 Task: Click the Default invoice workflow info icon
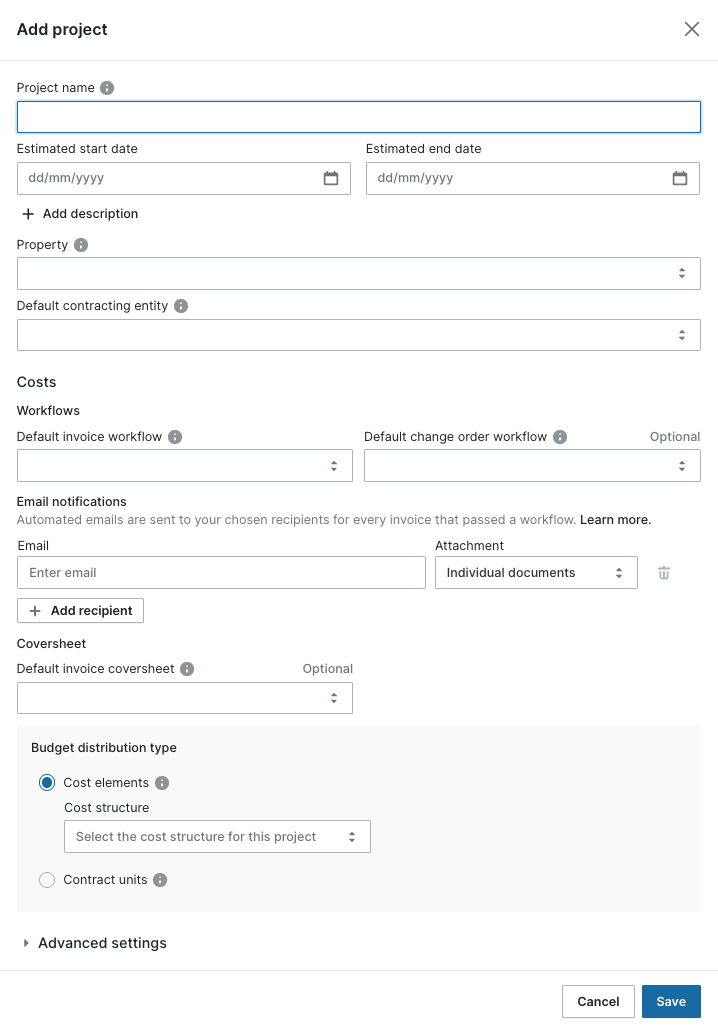point(175,437)
